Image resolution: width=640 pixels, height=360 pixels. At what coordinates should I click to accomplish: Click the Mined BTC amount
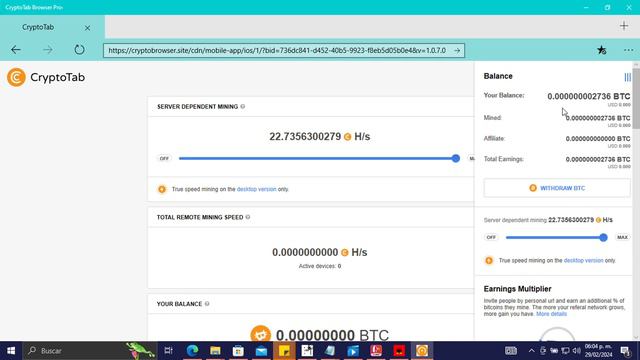coord(598,118)
